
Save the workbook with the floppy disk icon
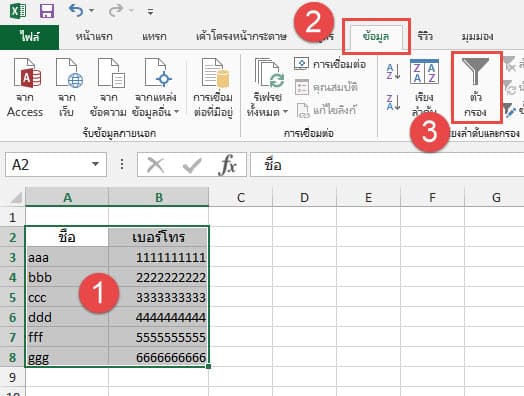click(x=47, y=11)
